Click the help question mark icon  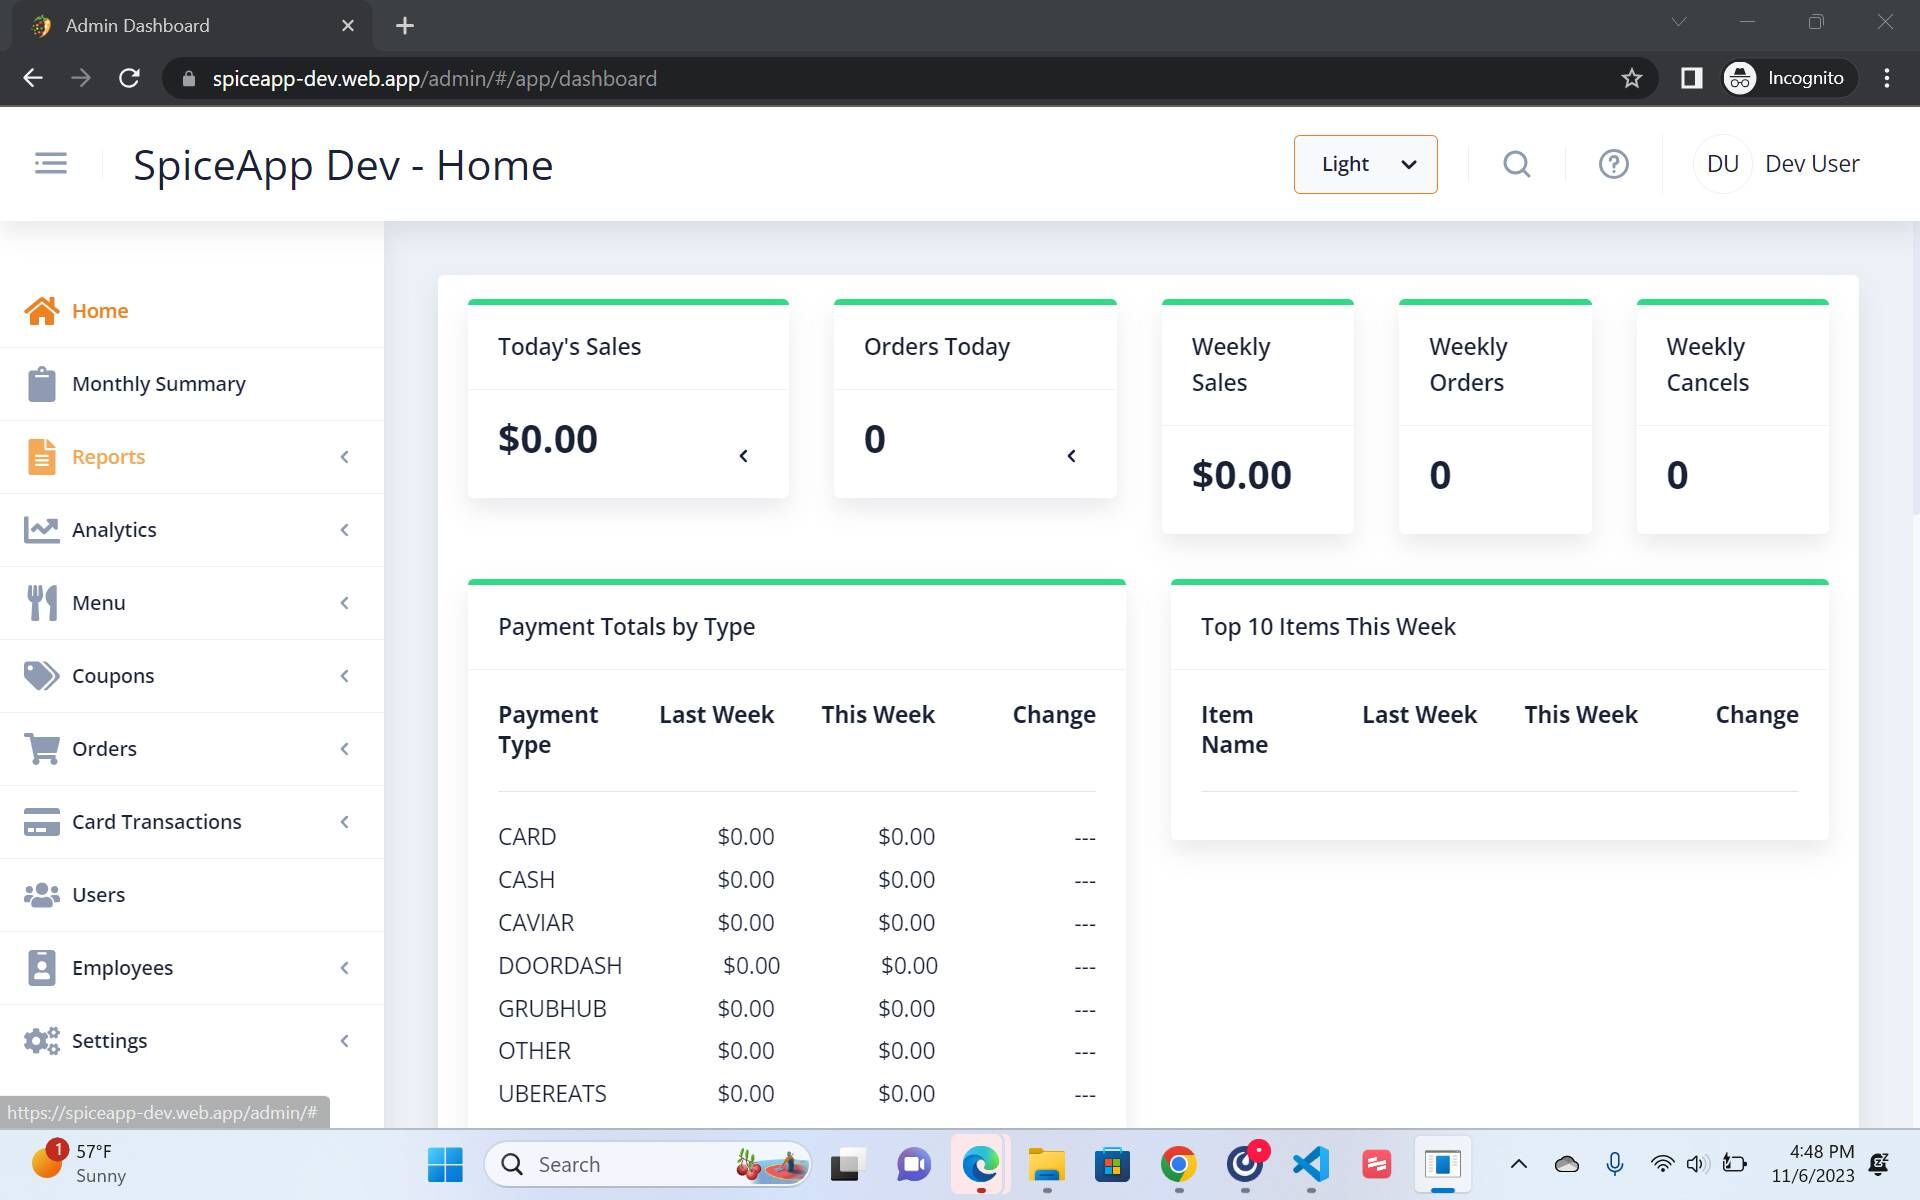click(x=1613, y=164)
